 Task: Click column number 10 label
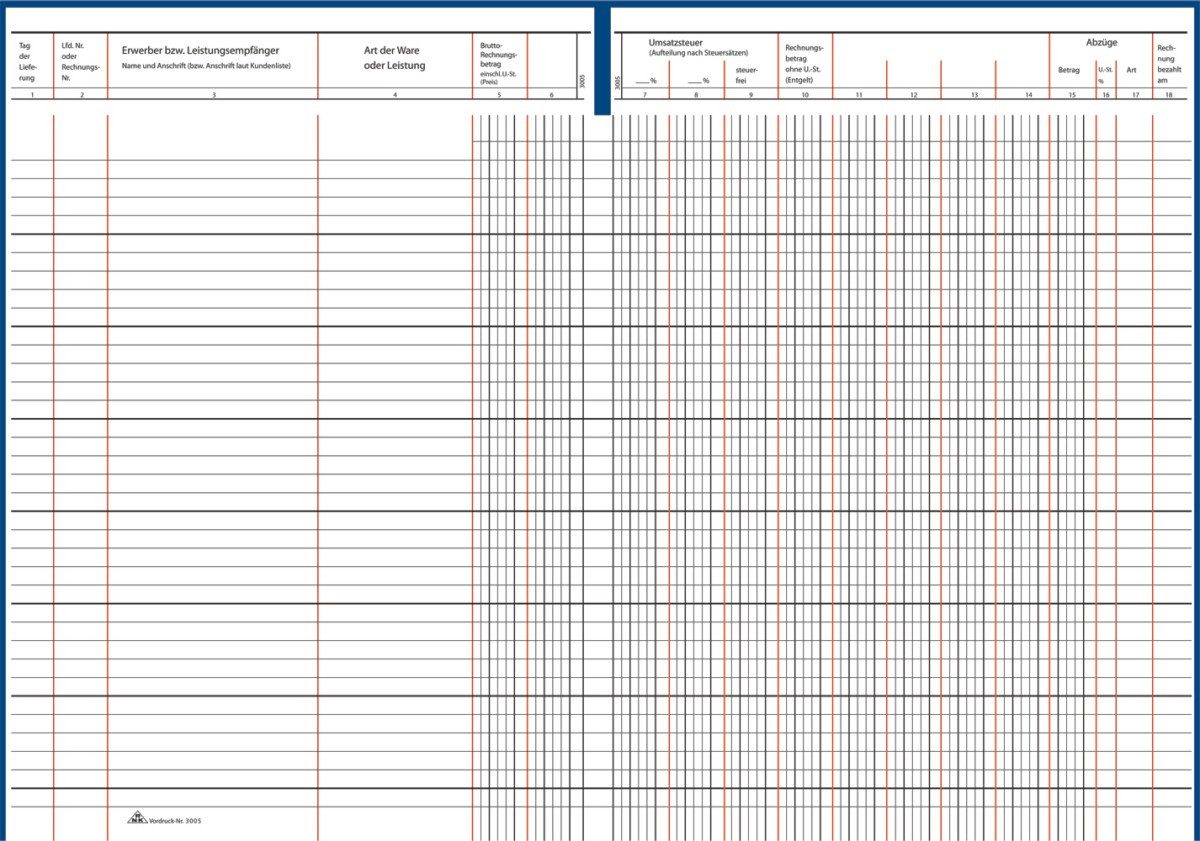[805, 95]
